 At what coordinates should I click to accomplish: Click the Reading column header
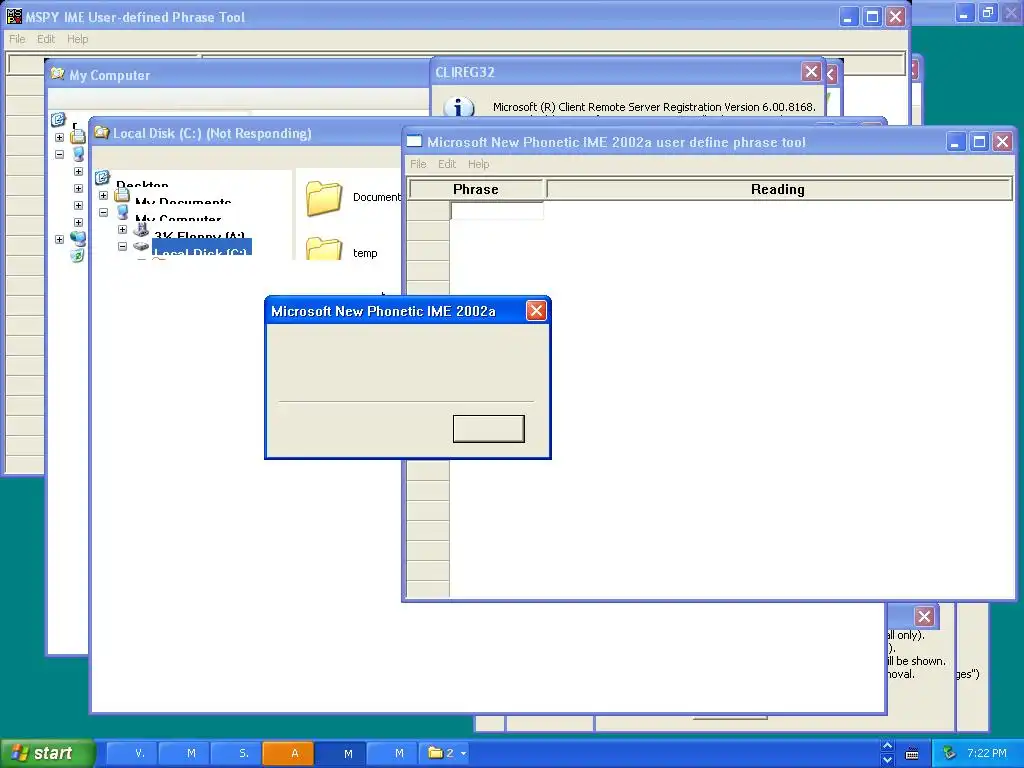[778, 189]
